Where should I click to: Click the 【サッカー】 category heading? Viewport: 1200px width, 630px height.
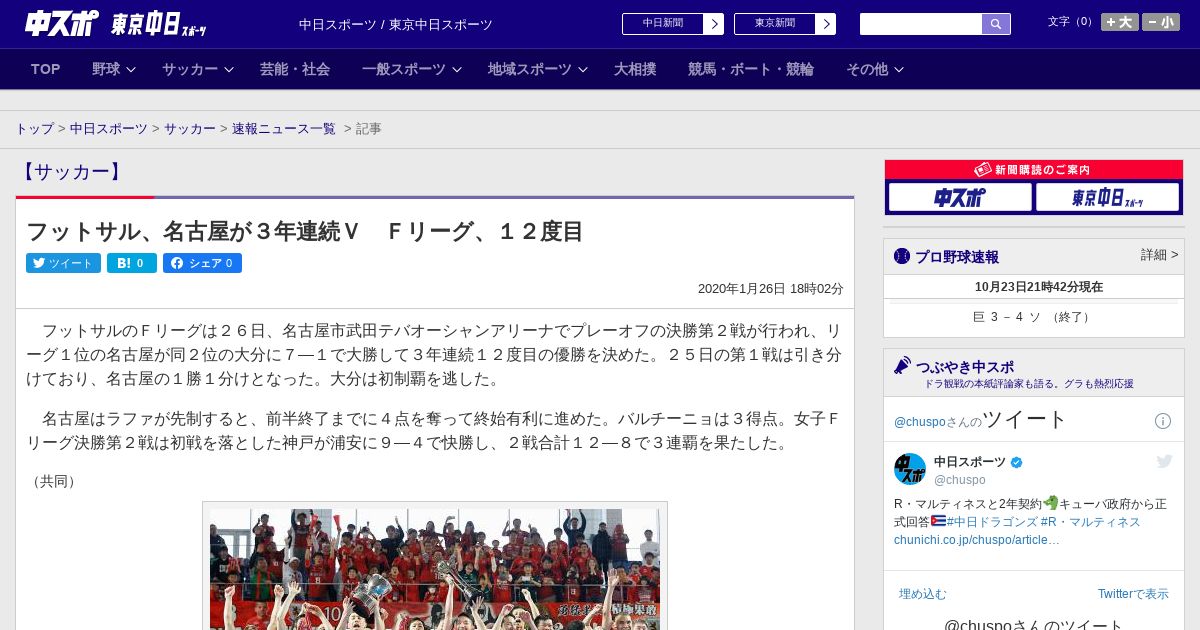click(72, 172)
